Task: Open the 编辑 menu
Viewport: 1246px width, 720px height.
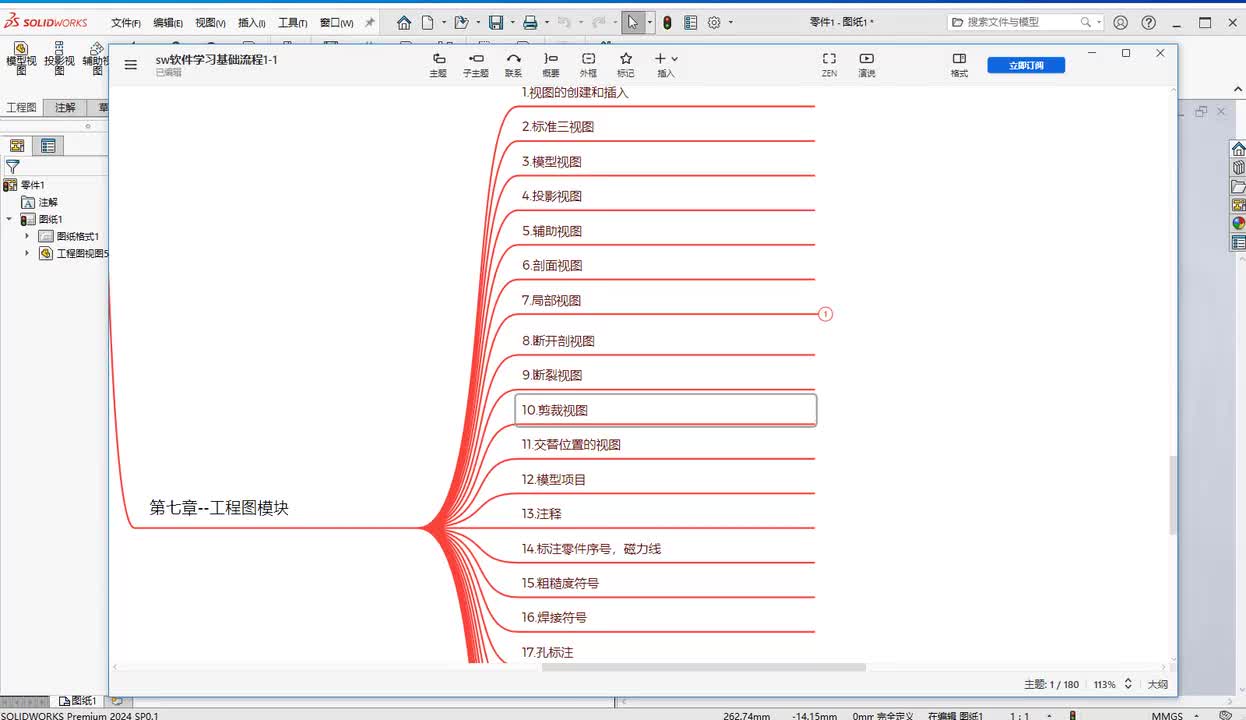Action: coord(168,23)
